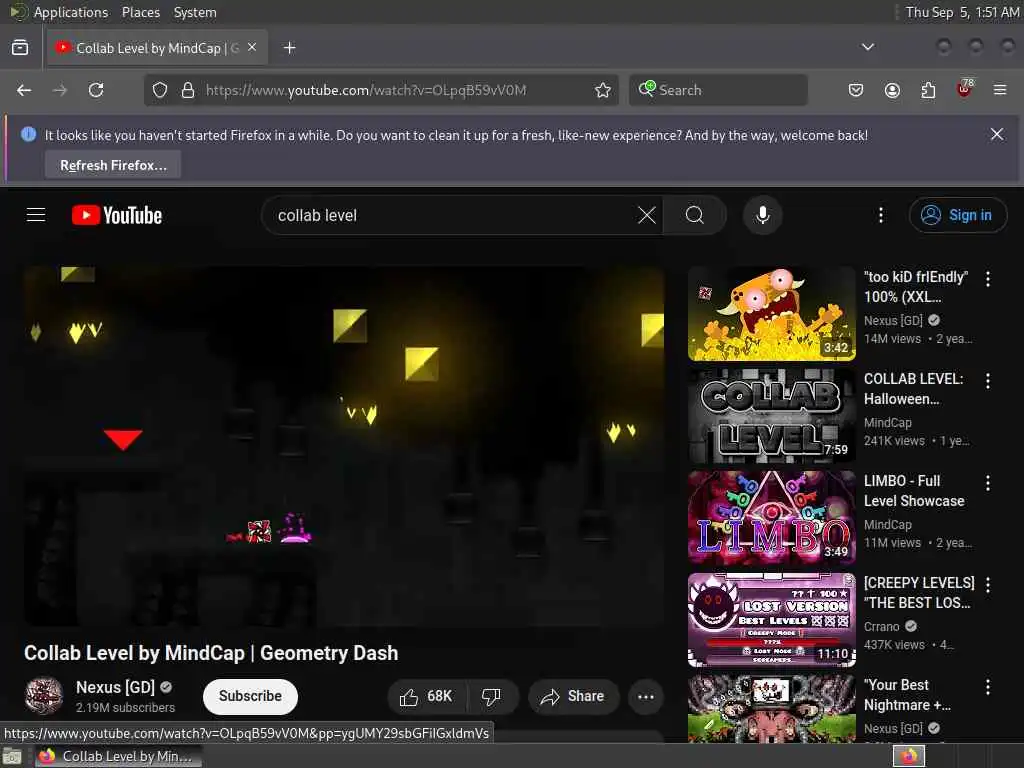The height and width of the screenshot is (768, 1024).
Task: Click the forward navigation arrow
Action: 60,90
